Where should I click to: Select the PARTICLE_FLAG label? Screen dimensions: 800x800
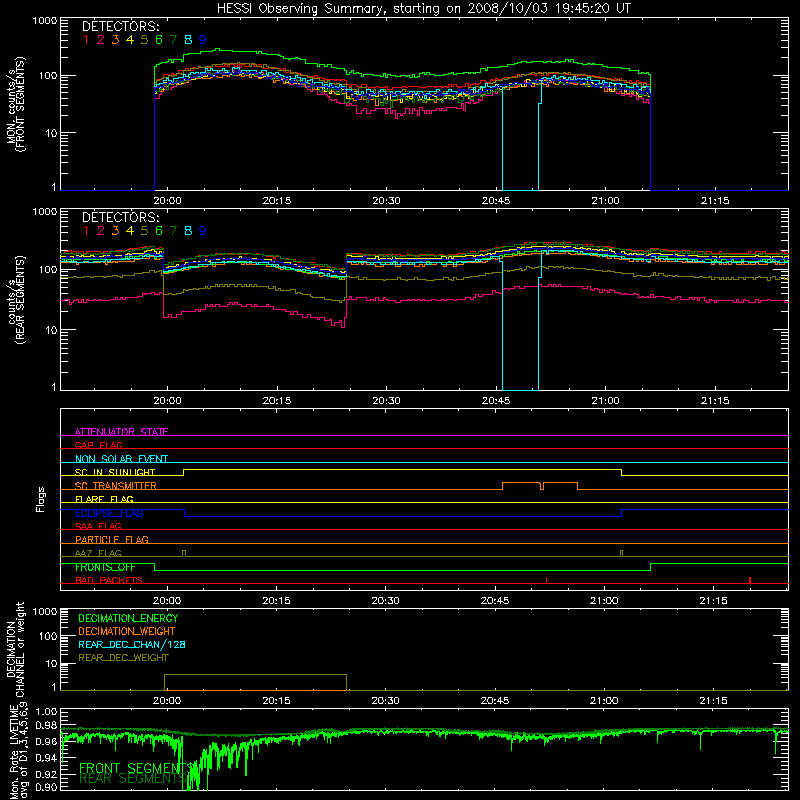point(112,539)
